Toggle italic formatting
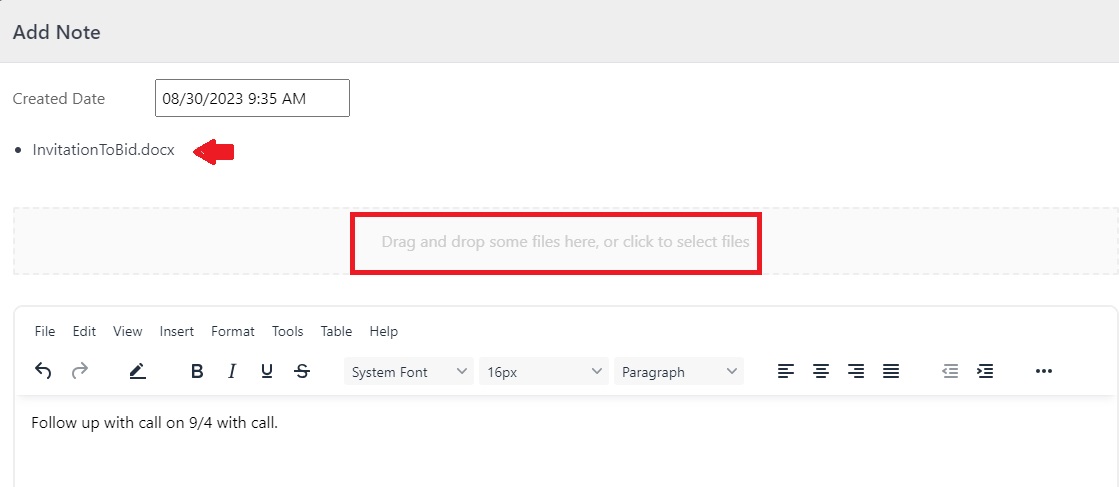 point(231,371)
